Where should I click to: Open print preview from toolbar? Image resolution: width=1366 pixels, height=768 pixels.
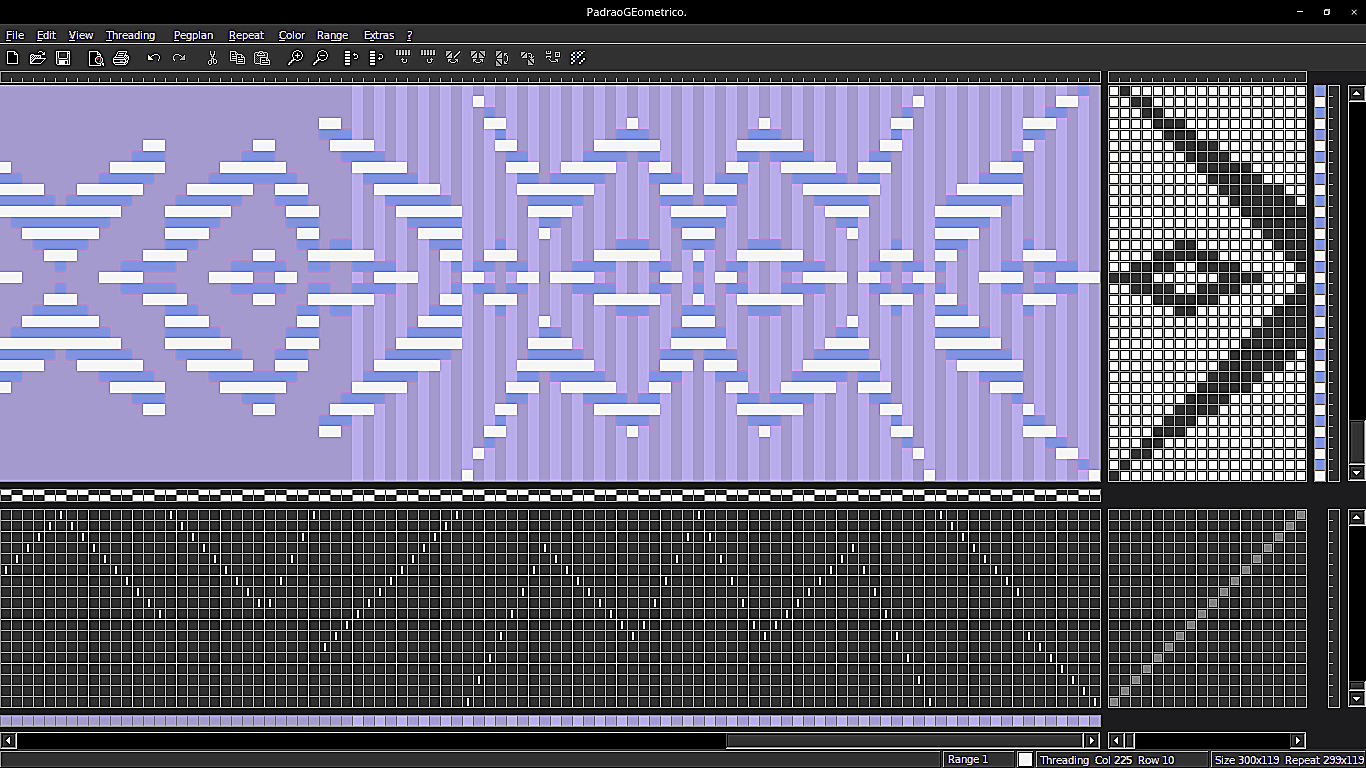pyautogui.click(x=96, y=58)
